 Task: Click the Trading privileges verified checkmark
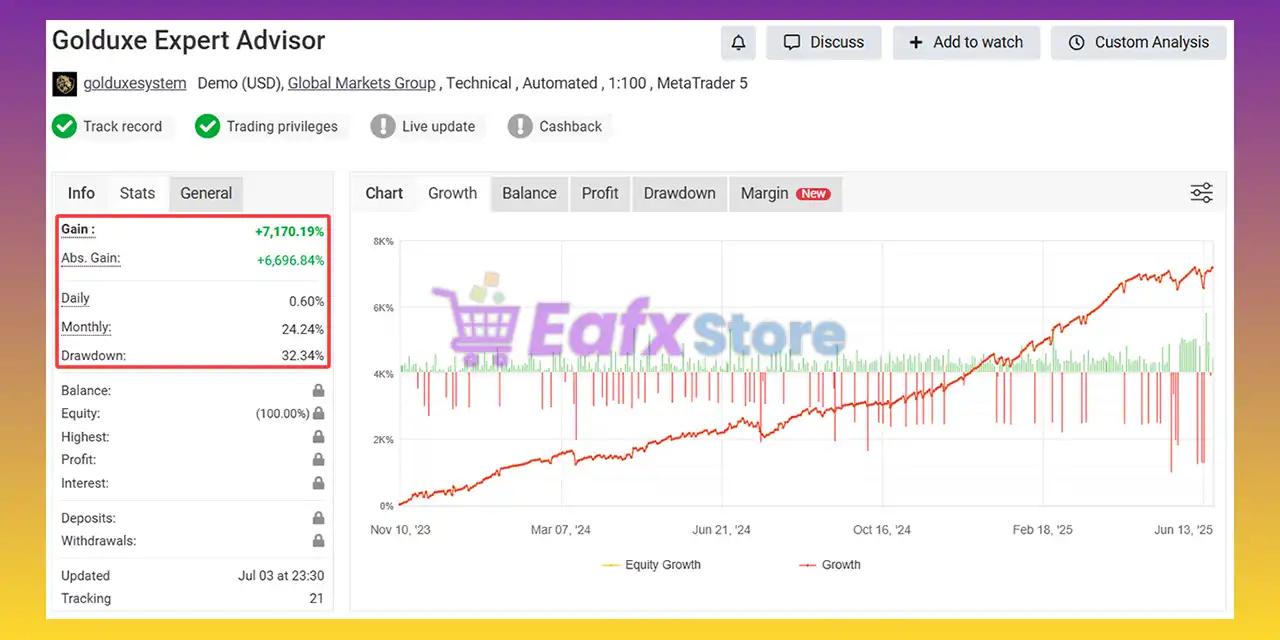click(x=207, y=127)
